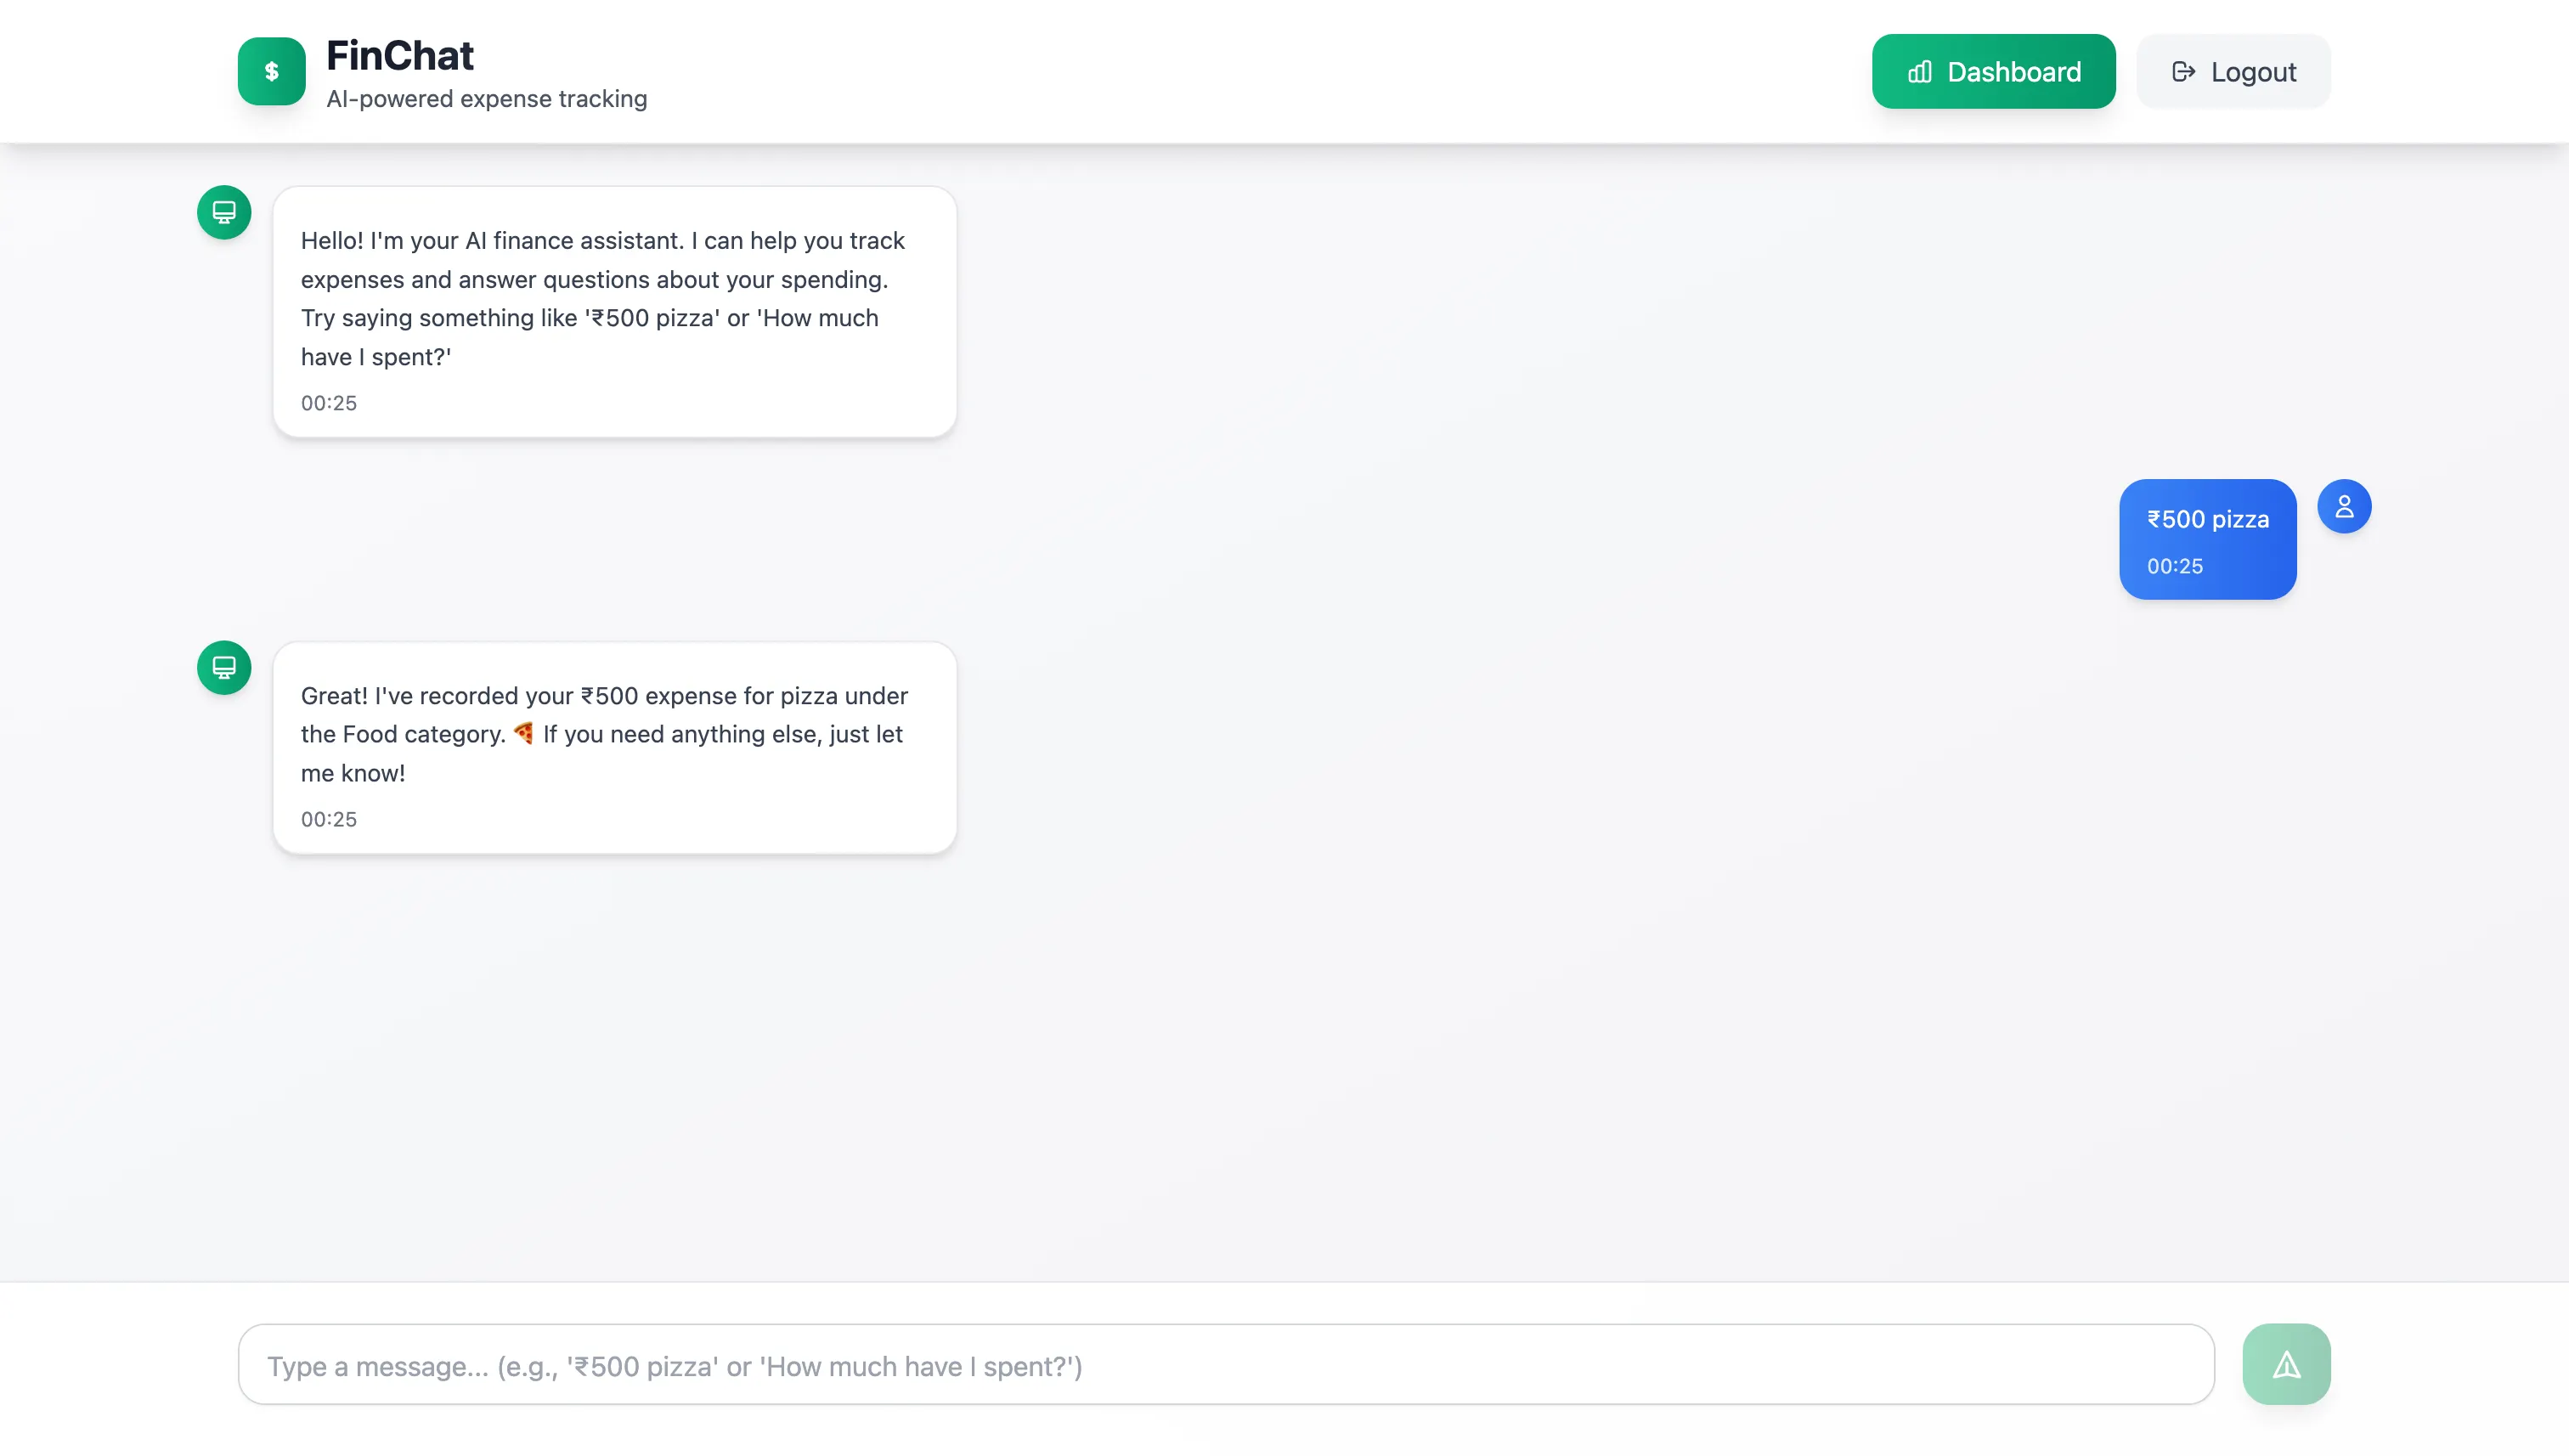The image size is (2569, 1456).
Task: Click the send paper-plane icon
Action: (x=2285, y=1363)
